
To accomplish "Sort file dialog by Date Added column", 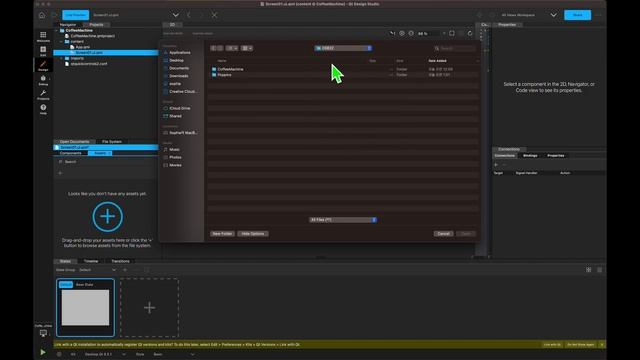I will click(x=437, y=61).
